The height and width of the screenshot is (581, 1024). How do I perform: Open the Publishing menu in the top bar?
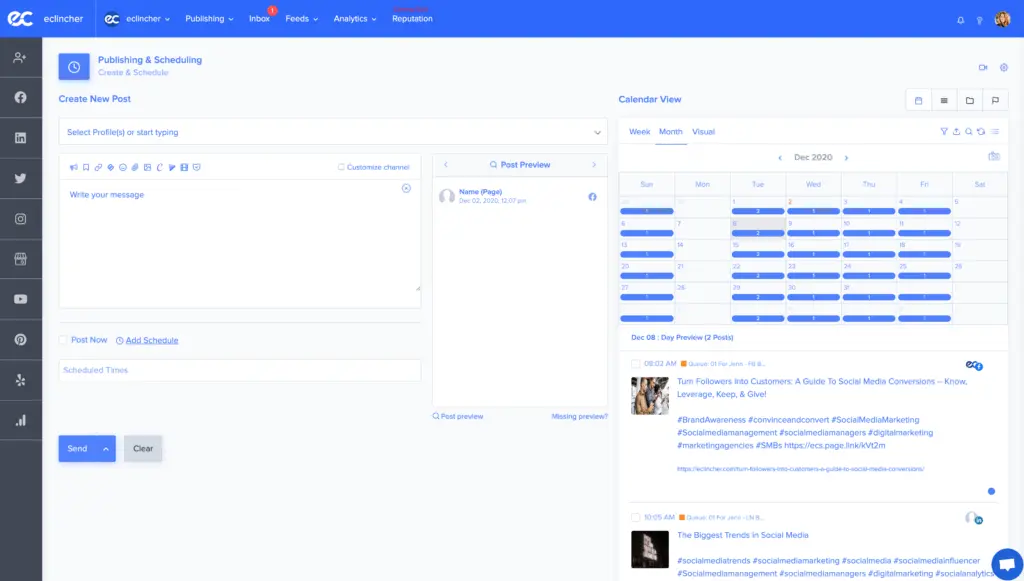pyautogui.click(x=207, y=18)
